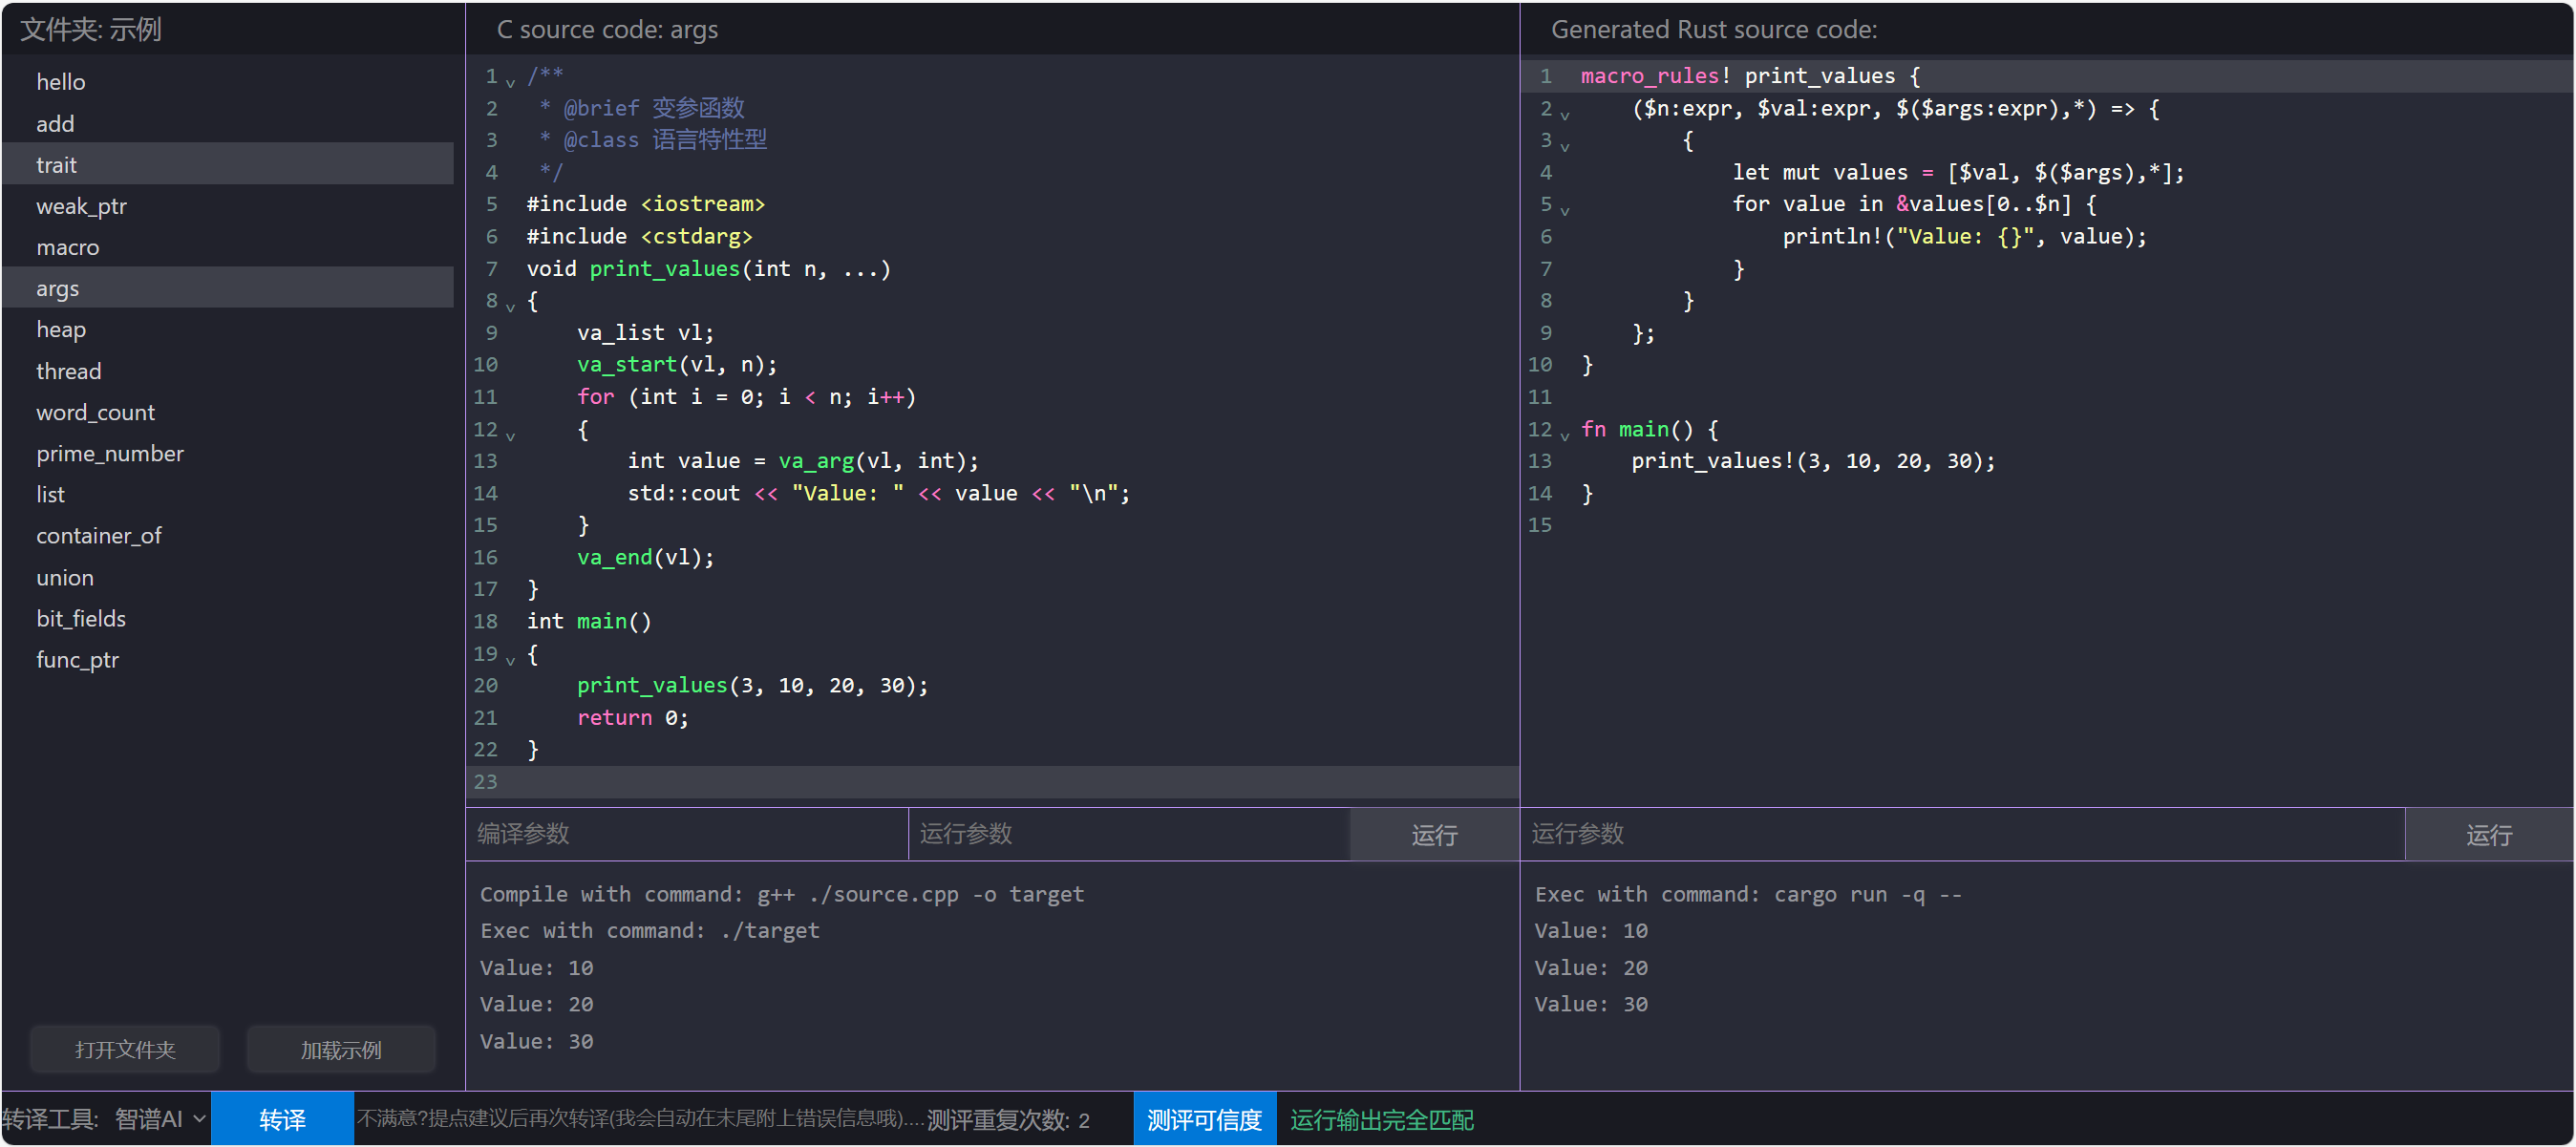
Task: Select bit_fields example
Action: click(x=228, y=618)
